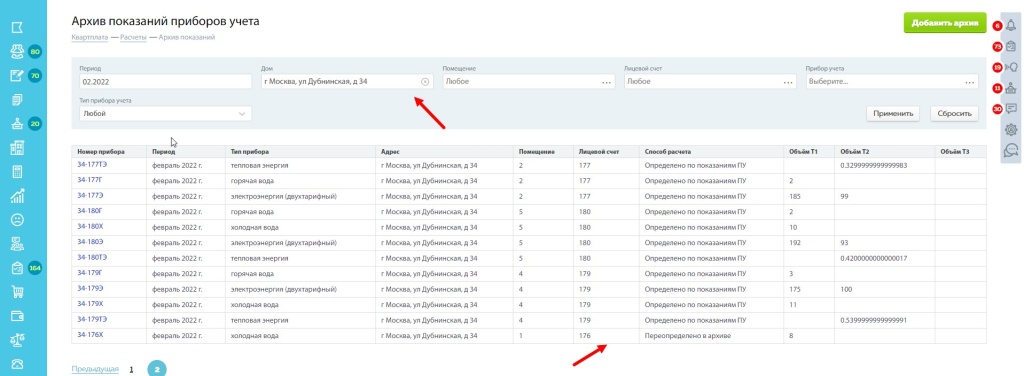Screen dimensions: 1024x376
Task: Click the Дом address input field
Action: tap(346, 82)
